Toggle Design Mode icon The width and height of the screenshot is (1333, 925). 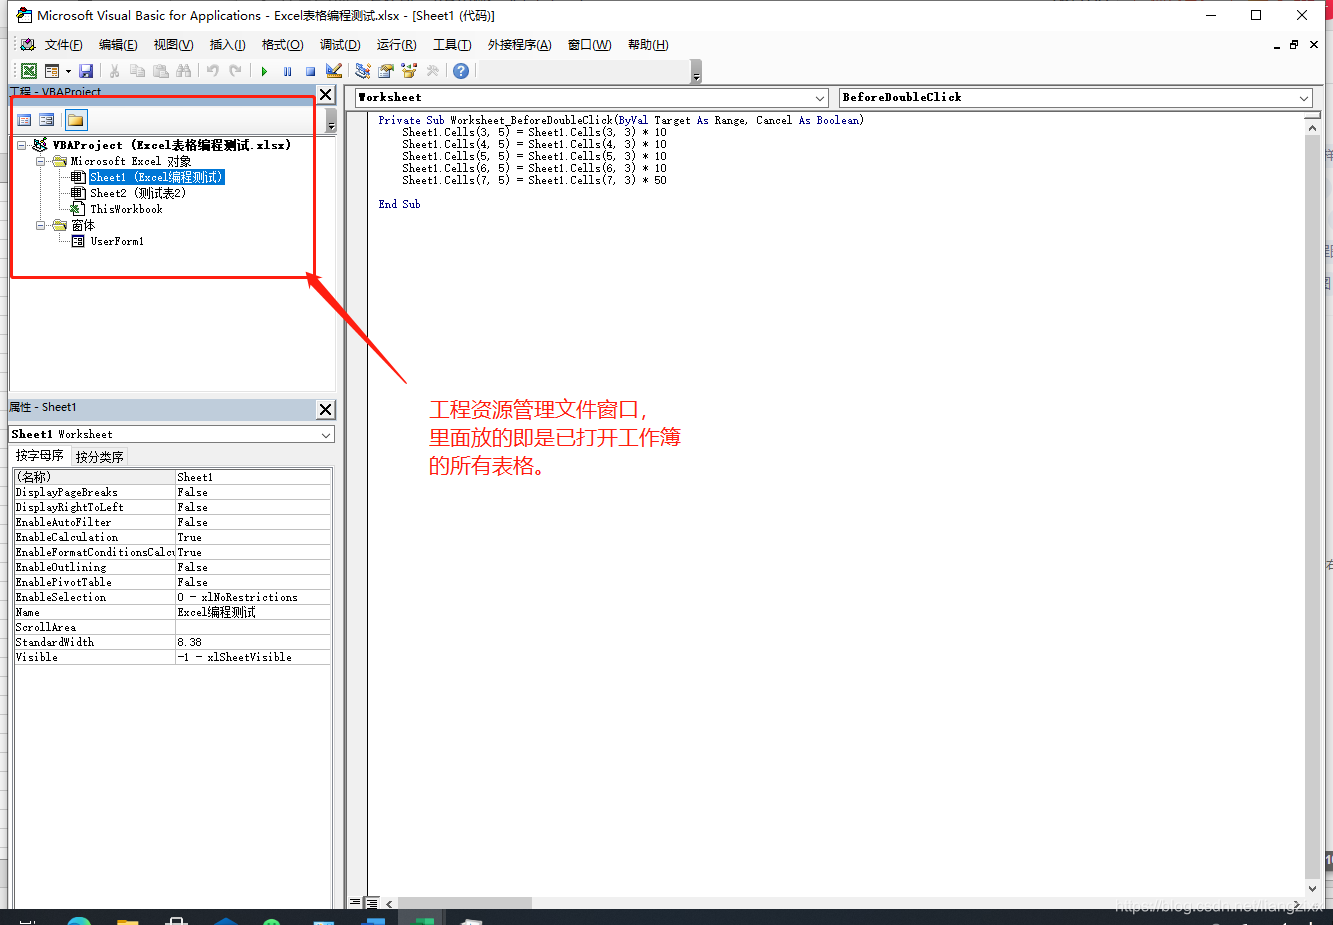coord(334,71)
